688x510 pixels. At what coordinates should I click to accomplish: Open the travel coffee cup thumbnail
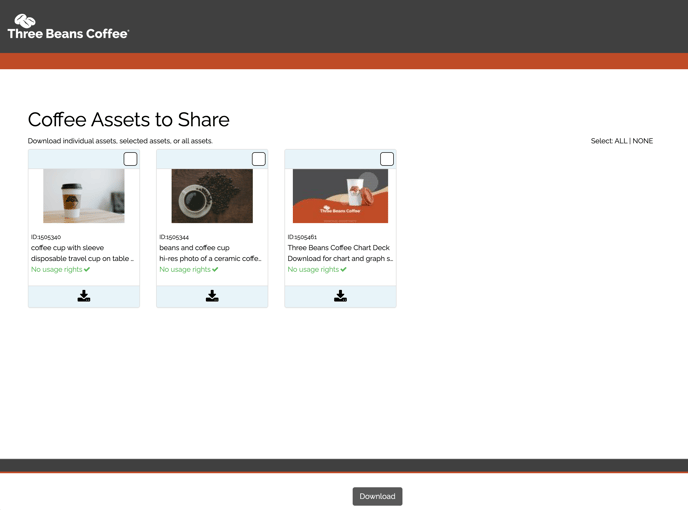pyautogui.click(x=84, y=195)
